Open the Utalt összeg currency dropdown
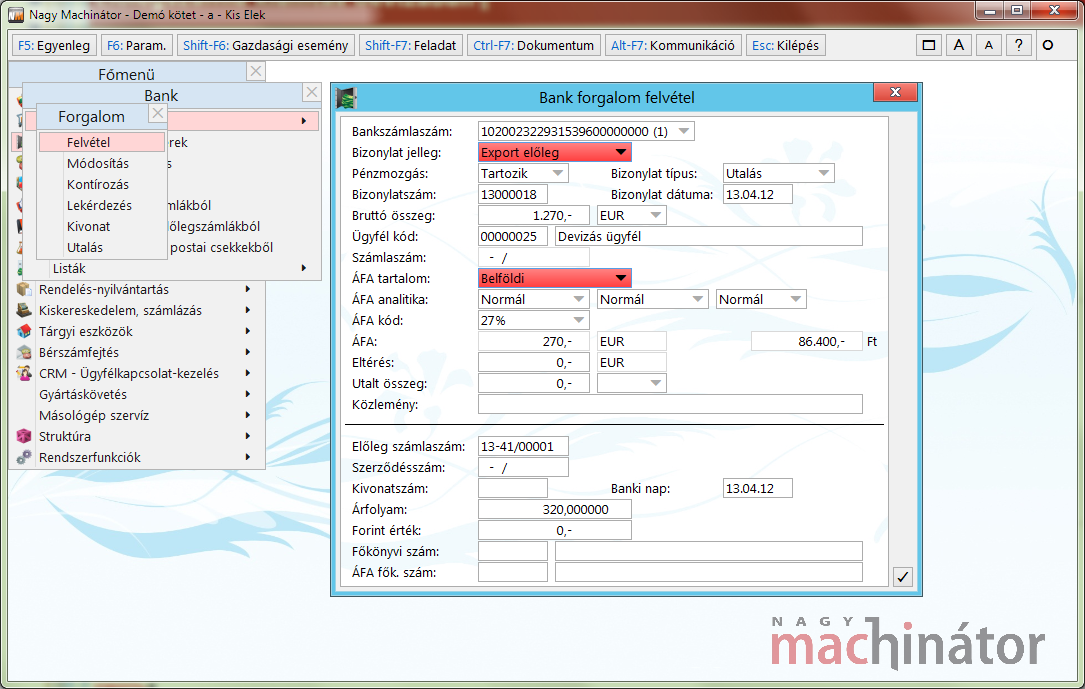1085x689 pixels. (x=655, y=383)
